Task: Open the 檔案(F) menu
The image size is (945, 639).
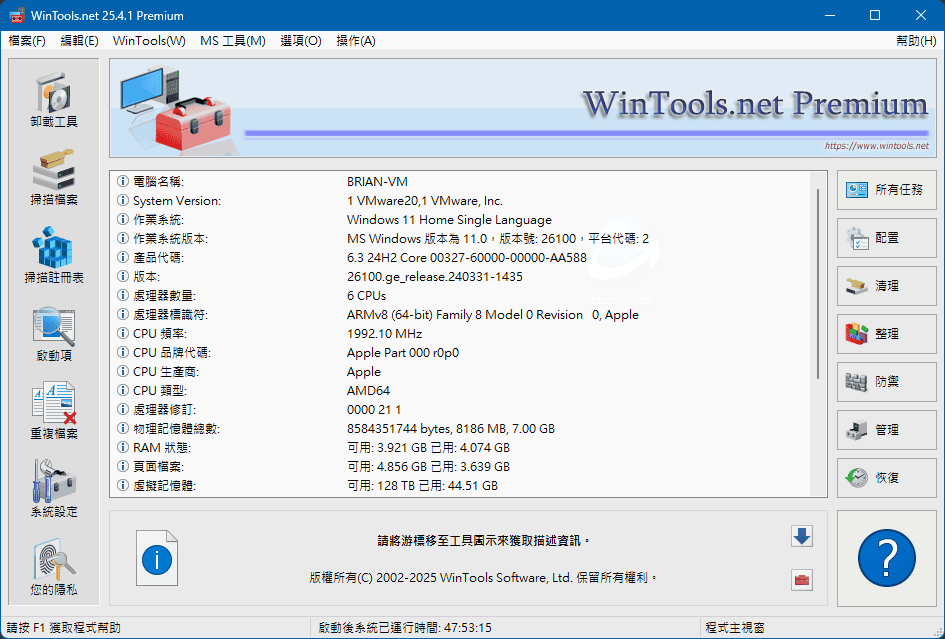Action: tap(27, 41)
